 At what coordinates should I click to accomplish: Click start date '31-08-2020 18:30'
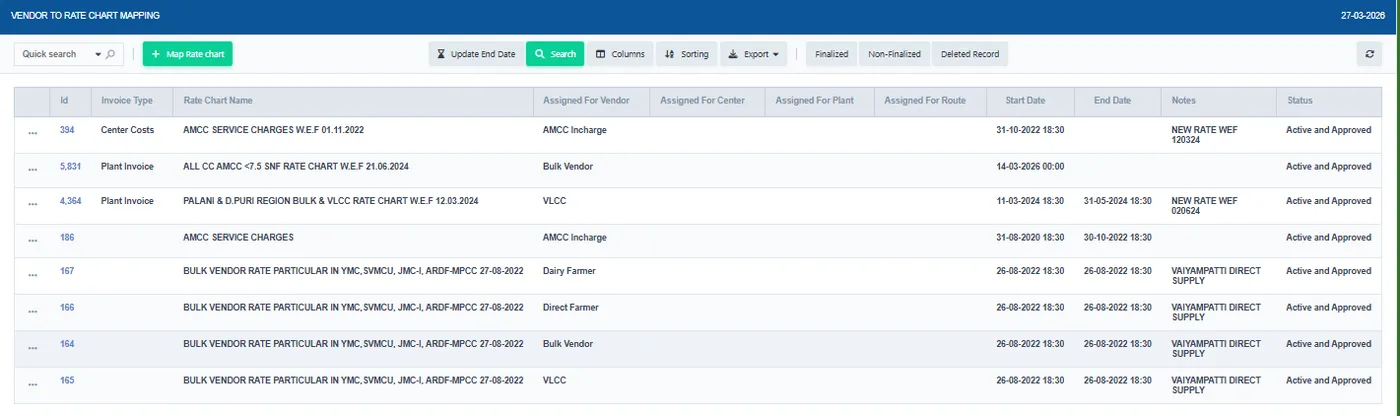(x=1030, y=237)
